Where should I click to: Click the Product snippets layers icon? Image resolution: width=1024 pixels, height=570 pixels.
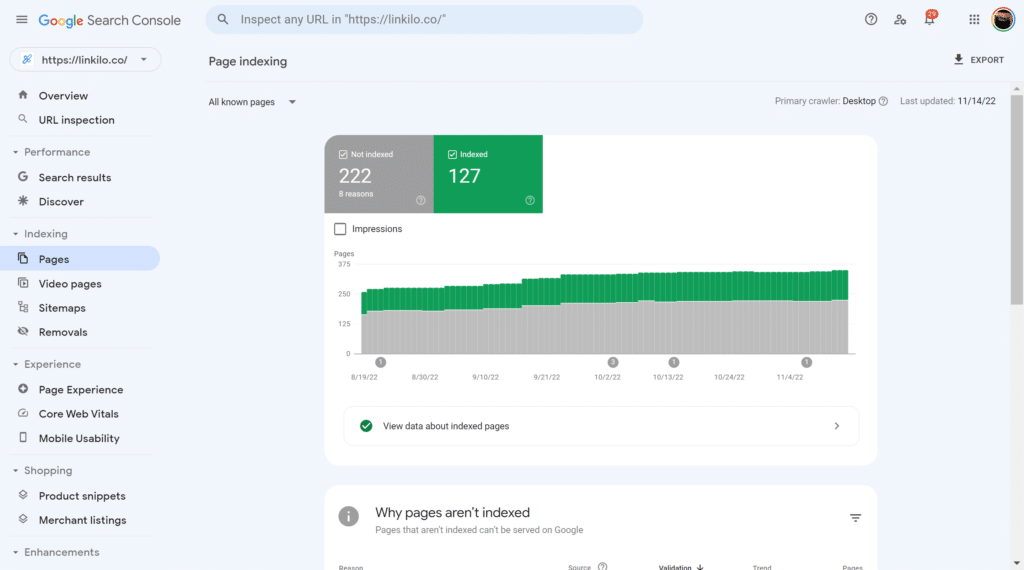pyautogui.click(x=23, y=495)
